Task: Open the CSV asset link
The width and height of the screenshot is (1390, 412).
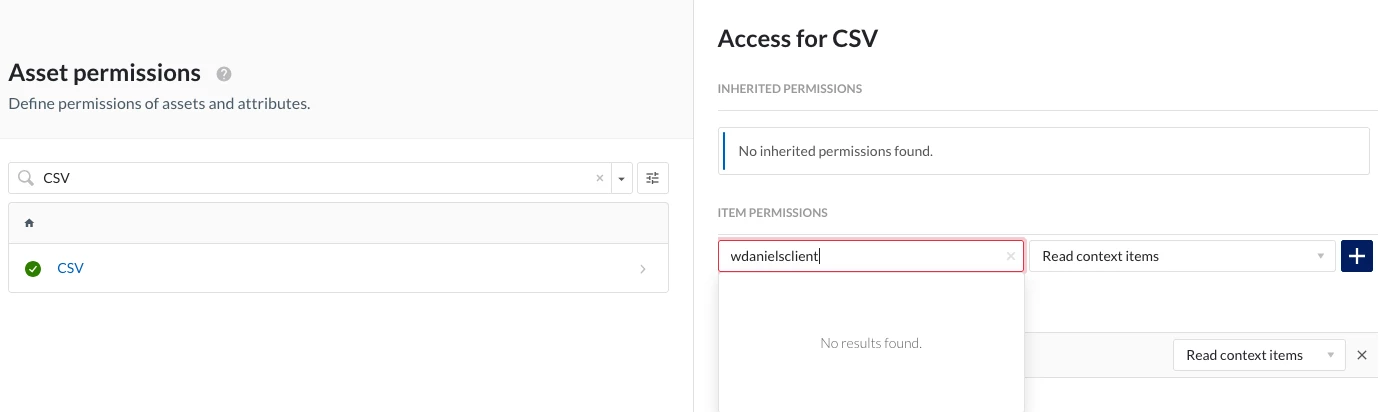Action: tap(70, 268)
